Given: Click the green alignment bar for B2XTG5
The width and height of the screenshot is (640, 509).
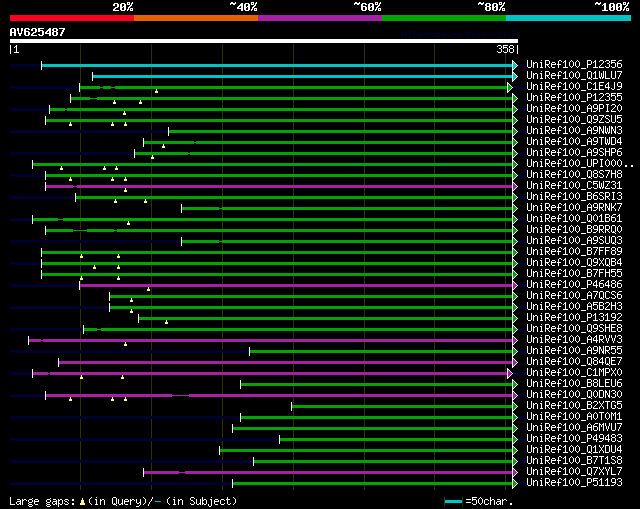Looking at the screenshot, I should click(x=402, y=407).
